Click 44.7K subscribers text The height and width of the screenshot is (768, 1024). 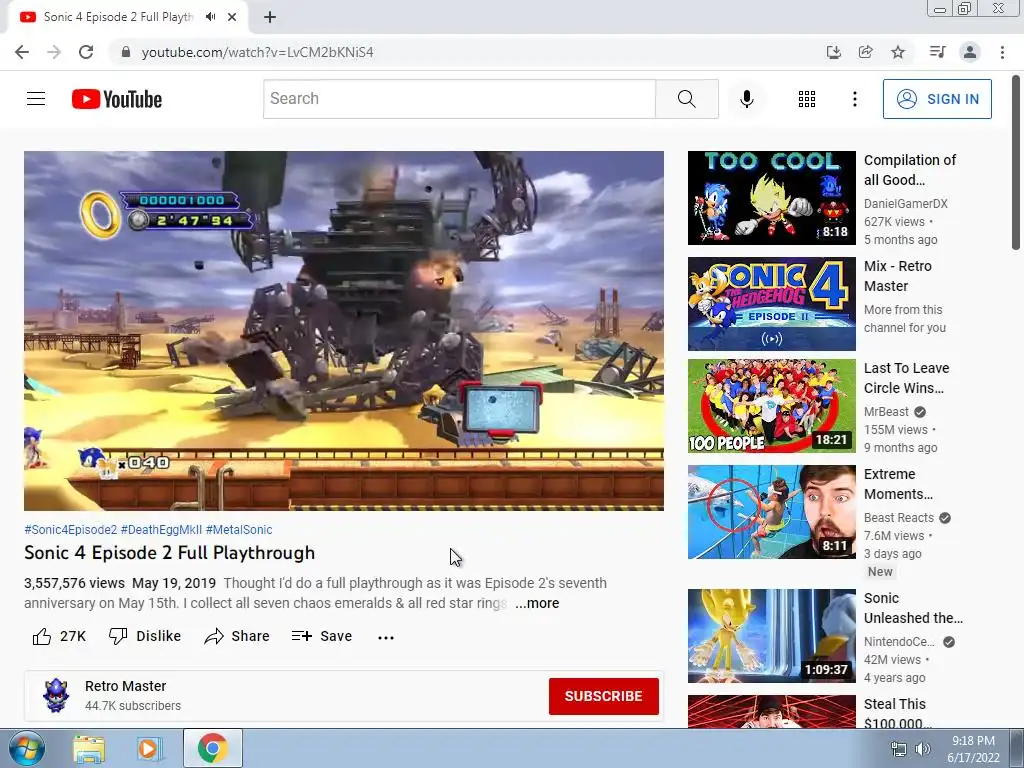133,706
